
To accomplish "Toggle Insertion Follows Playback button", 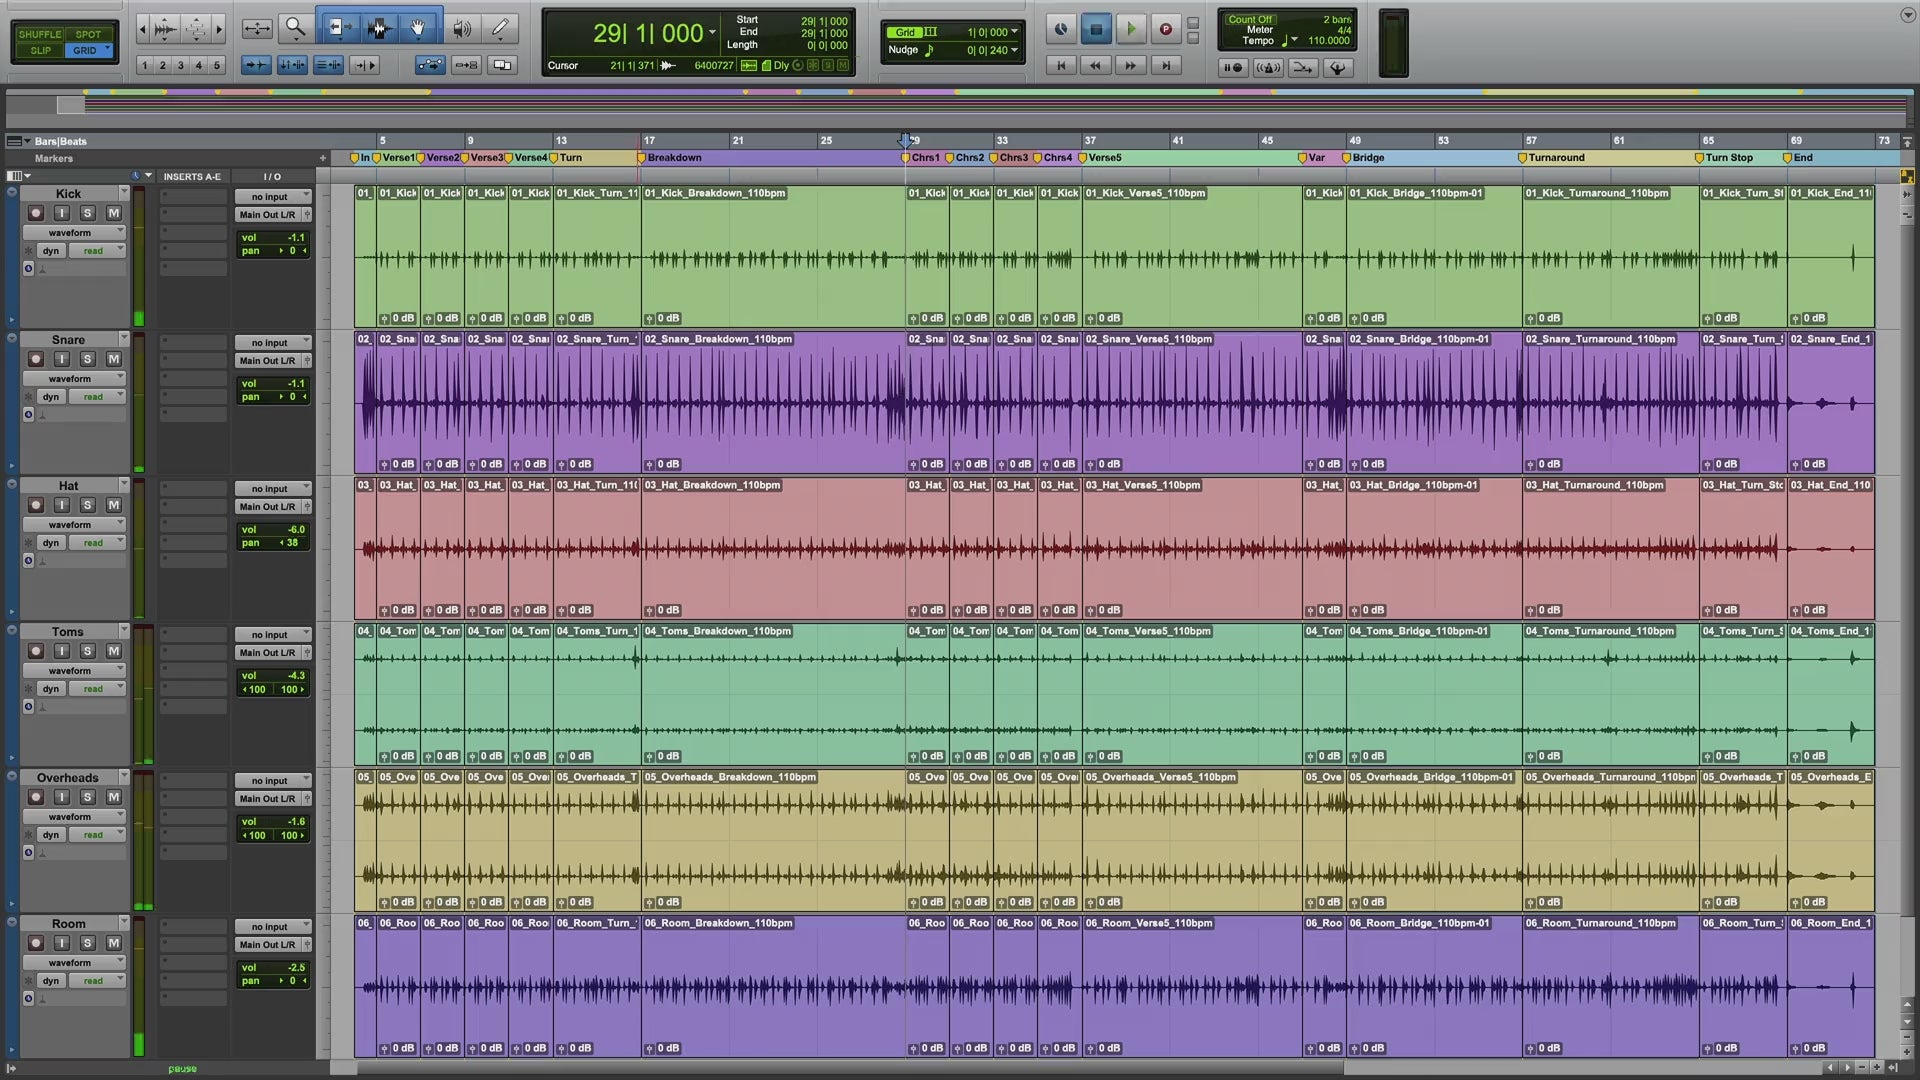I will click(x=364, y=65).
